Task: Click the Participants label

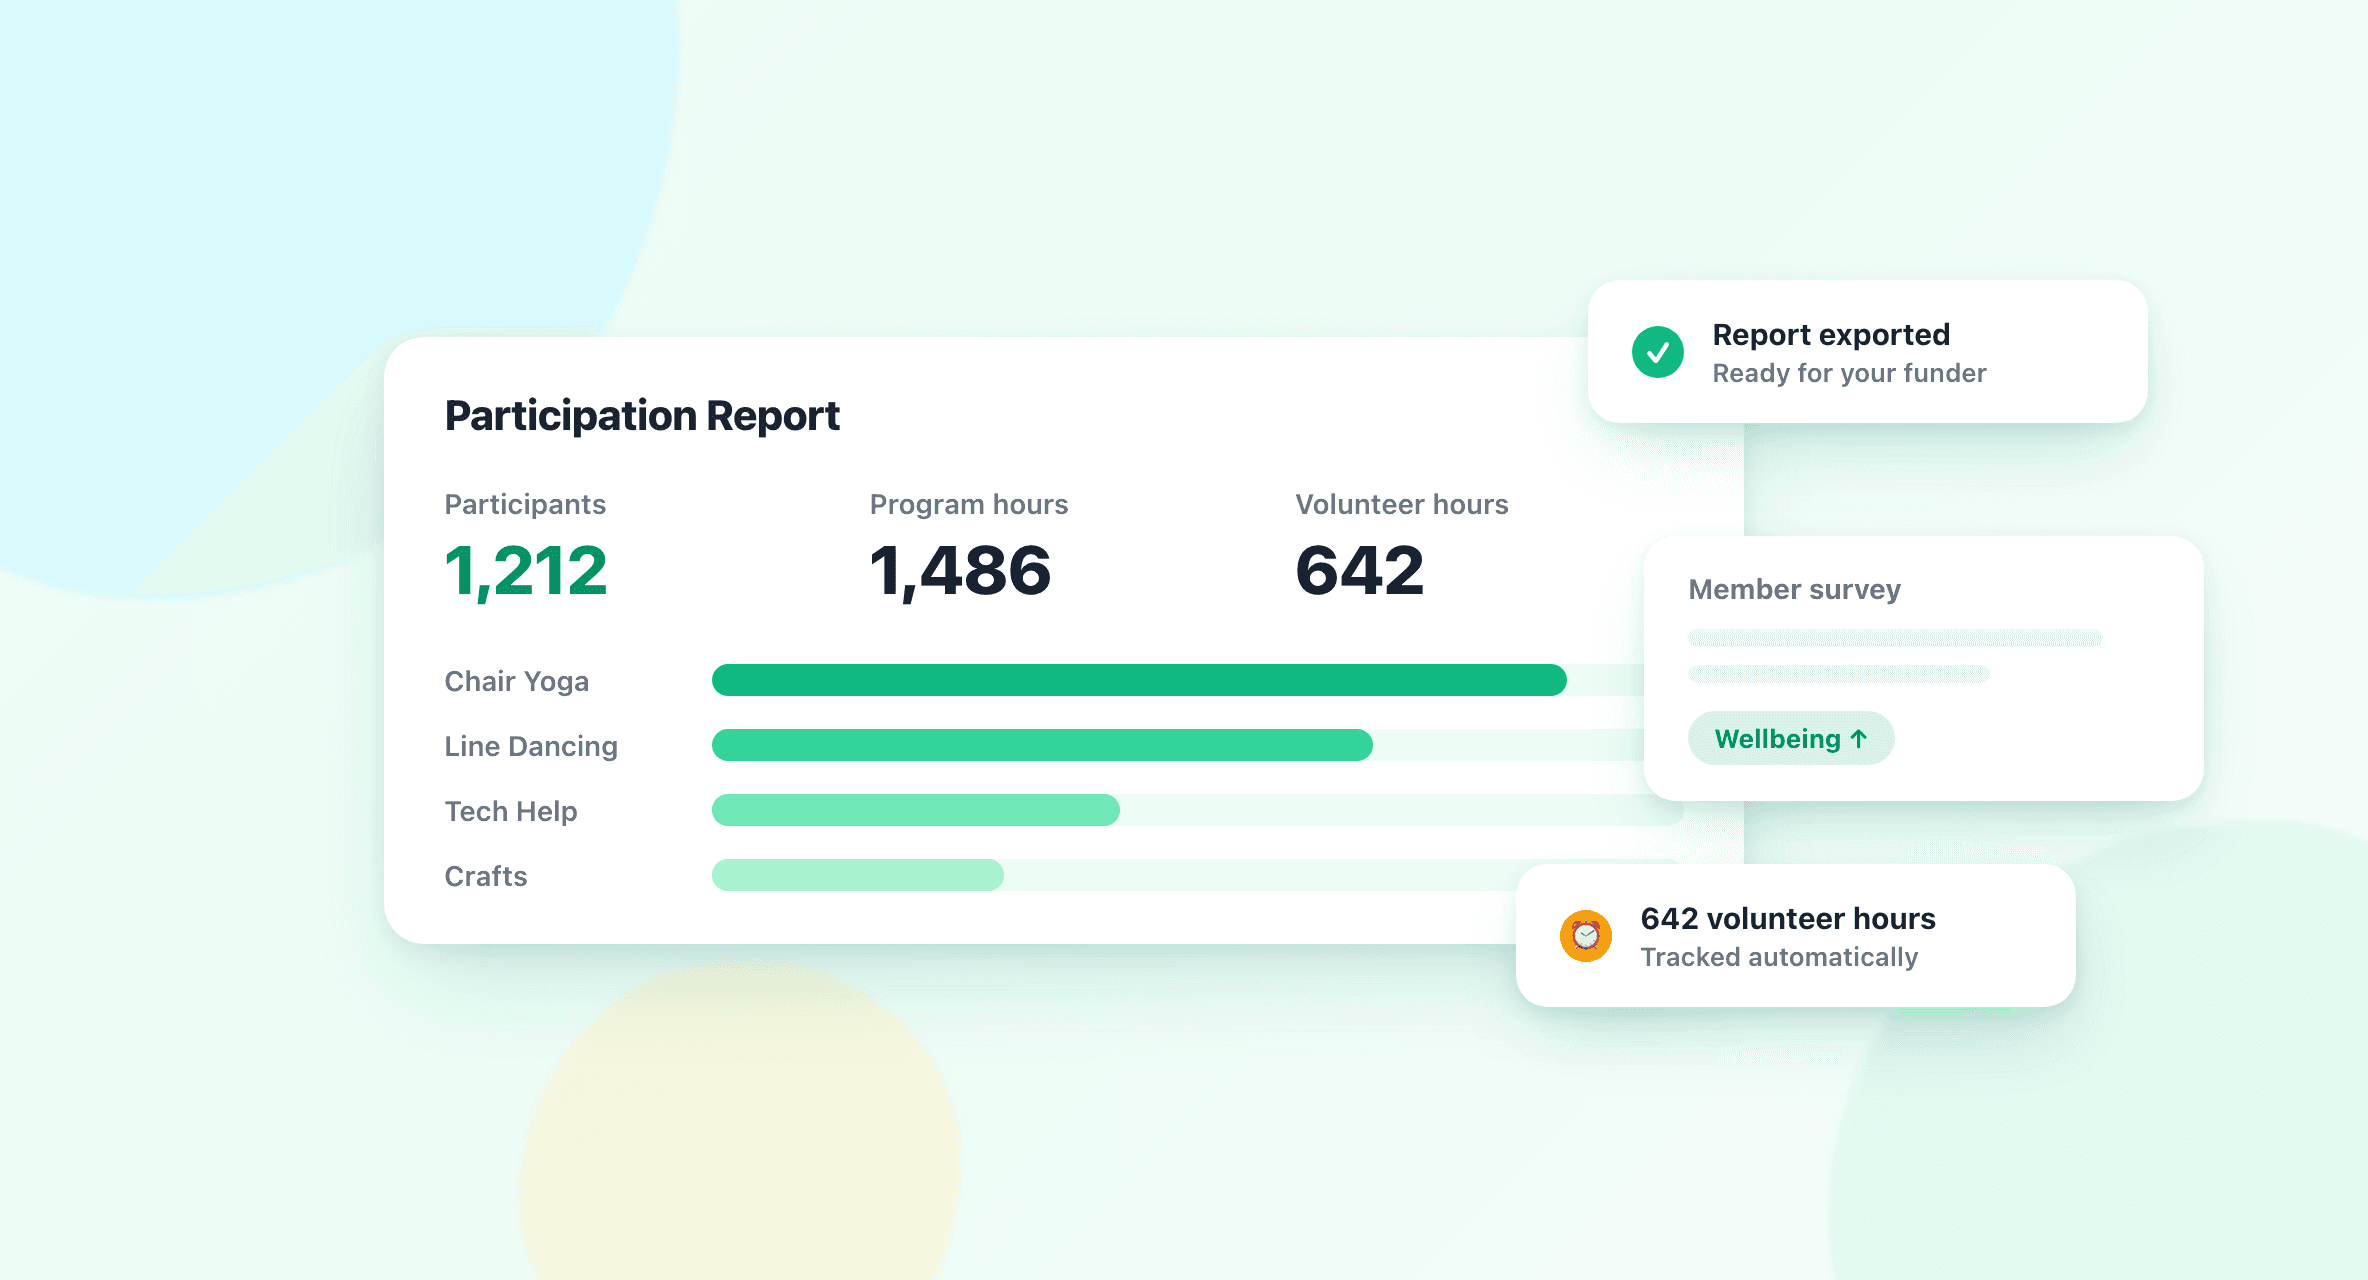Action: [525, 505]
